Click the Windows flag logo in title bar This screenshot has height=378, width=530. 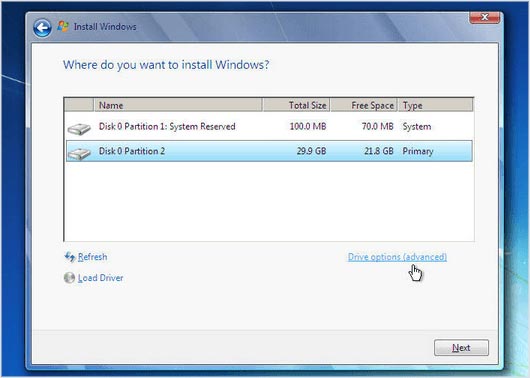[63, 26]
